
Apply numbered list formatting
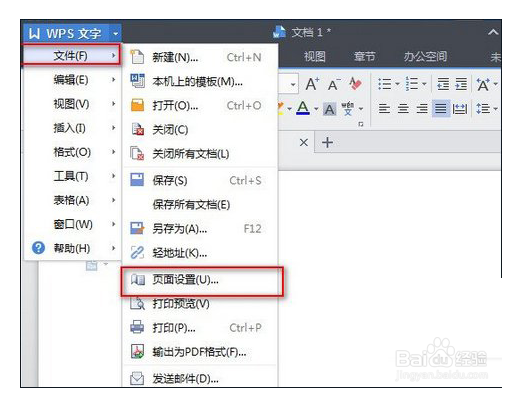[412, 84]
